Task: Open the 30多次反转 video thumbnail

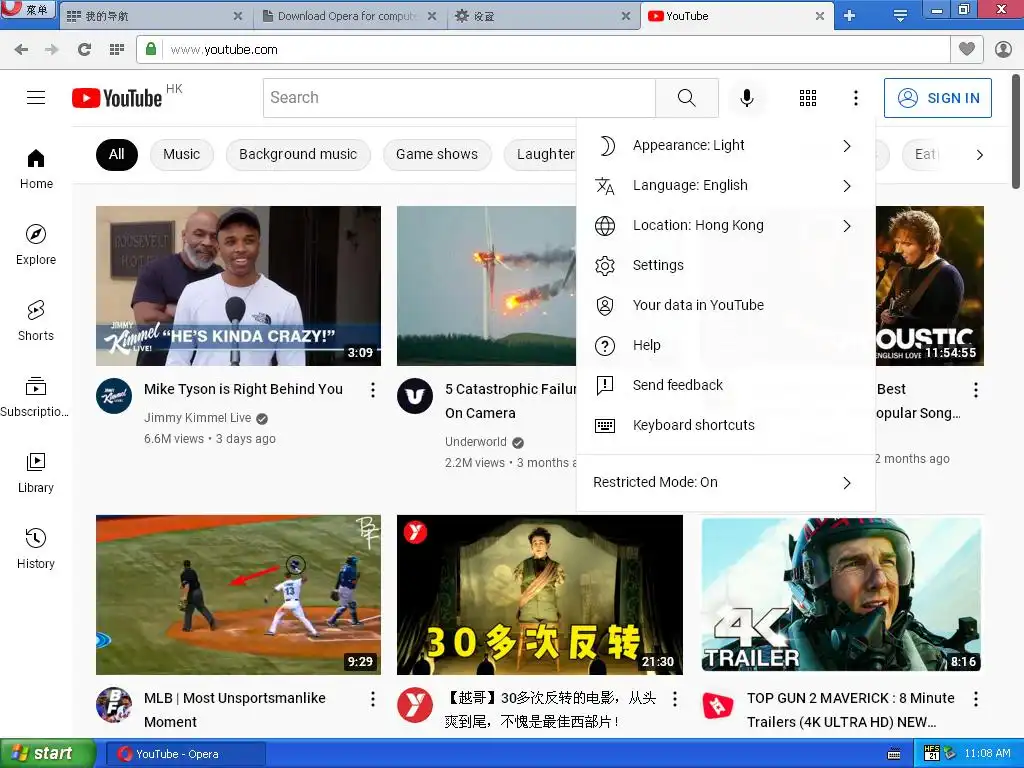Action: [540, 595]
